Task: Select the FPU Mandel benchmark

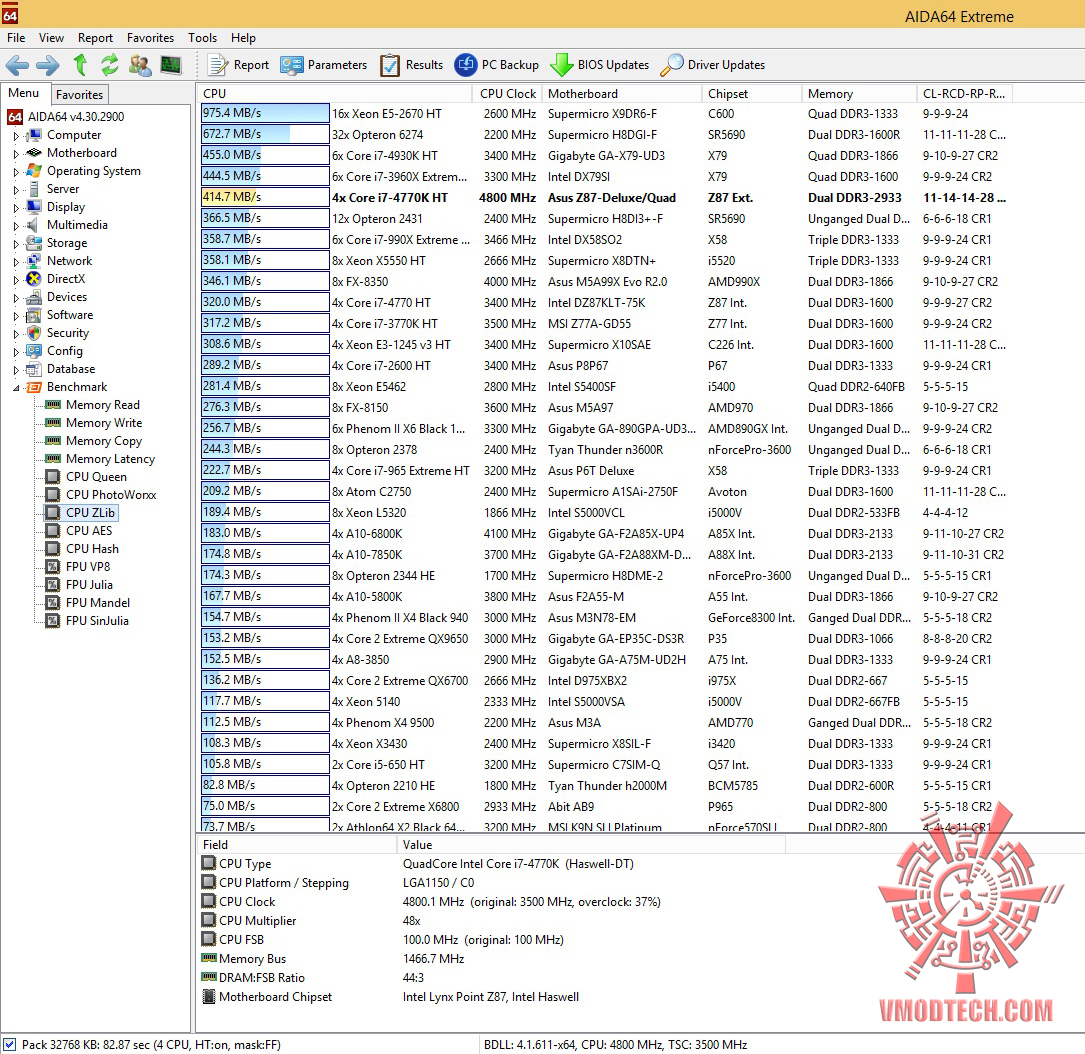Action: pyautogui.click(x=88, y=603)
